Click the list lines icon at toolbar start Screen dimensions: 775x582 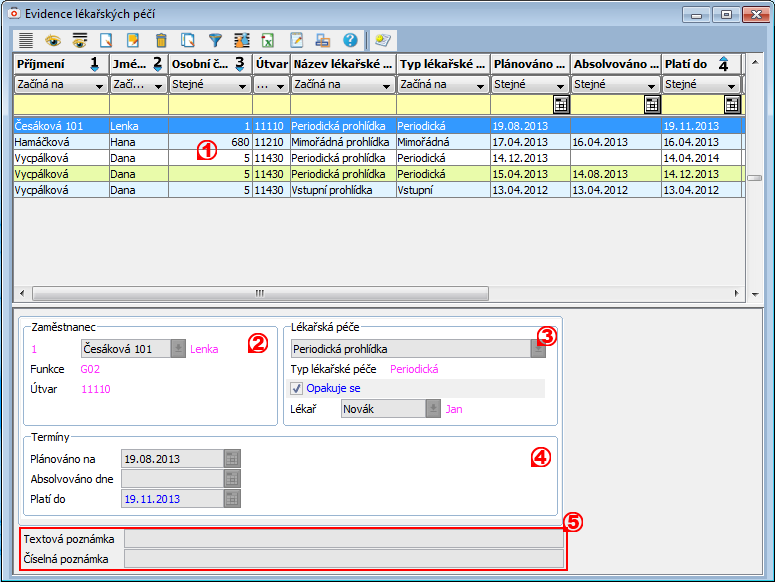coord(26,41)
